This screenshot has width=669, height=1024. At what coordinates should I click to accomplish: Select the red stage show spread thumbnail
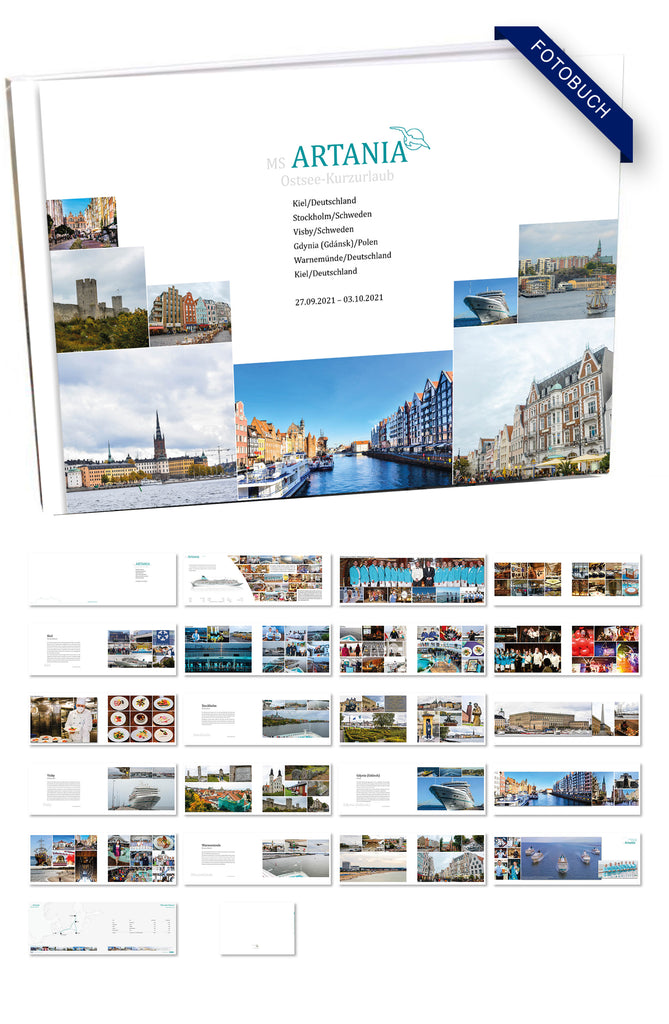(x=567, y=649)
